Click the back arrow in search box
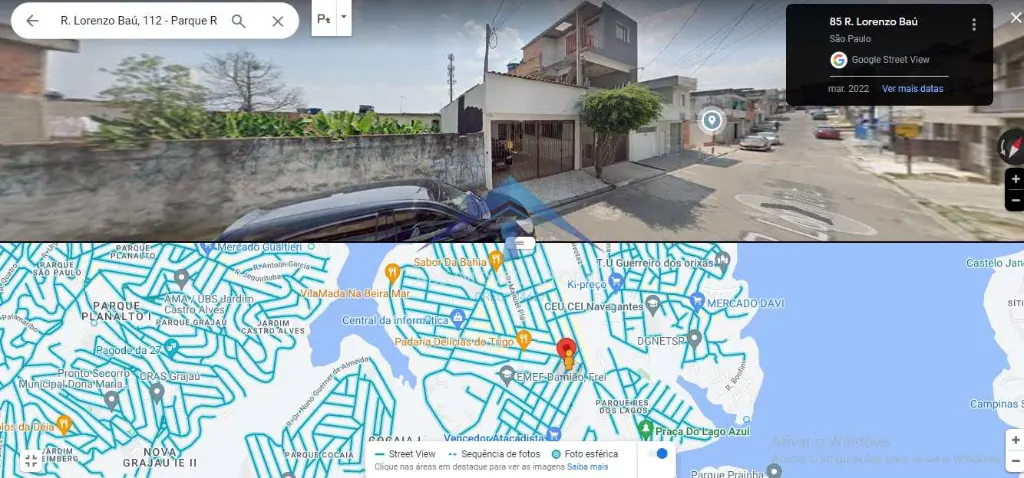The image size is (1024, 478). (x=32, y=21)
